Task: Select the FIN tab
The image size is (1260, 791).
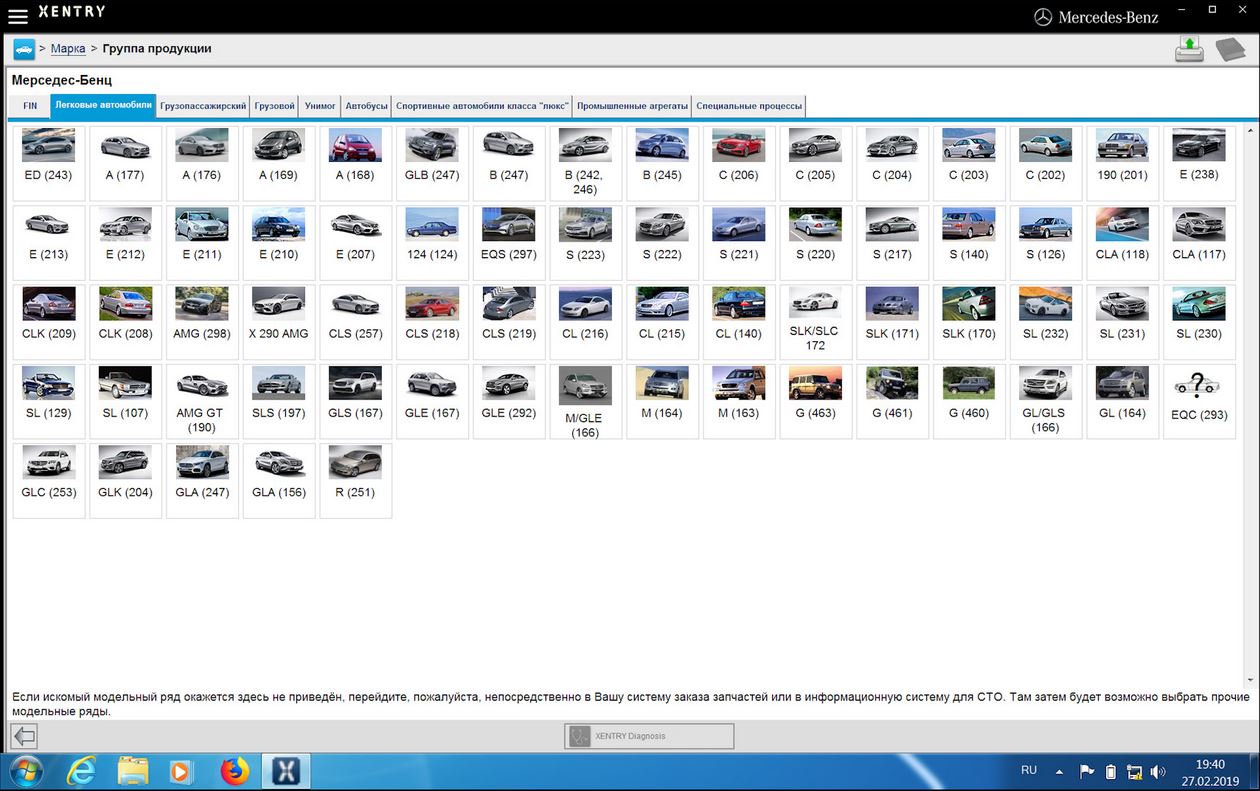Action: coord(30,106)
